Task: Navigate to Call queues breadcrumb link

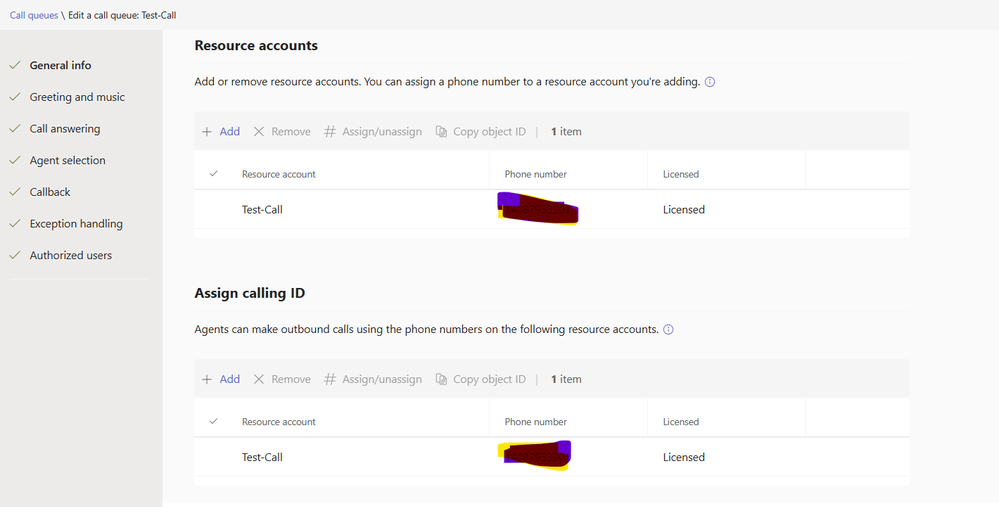Action: click(x=34, y=15)
